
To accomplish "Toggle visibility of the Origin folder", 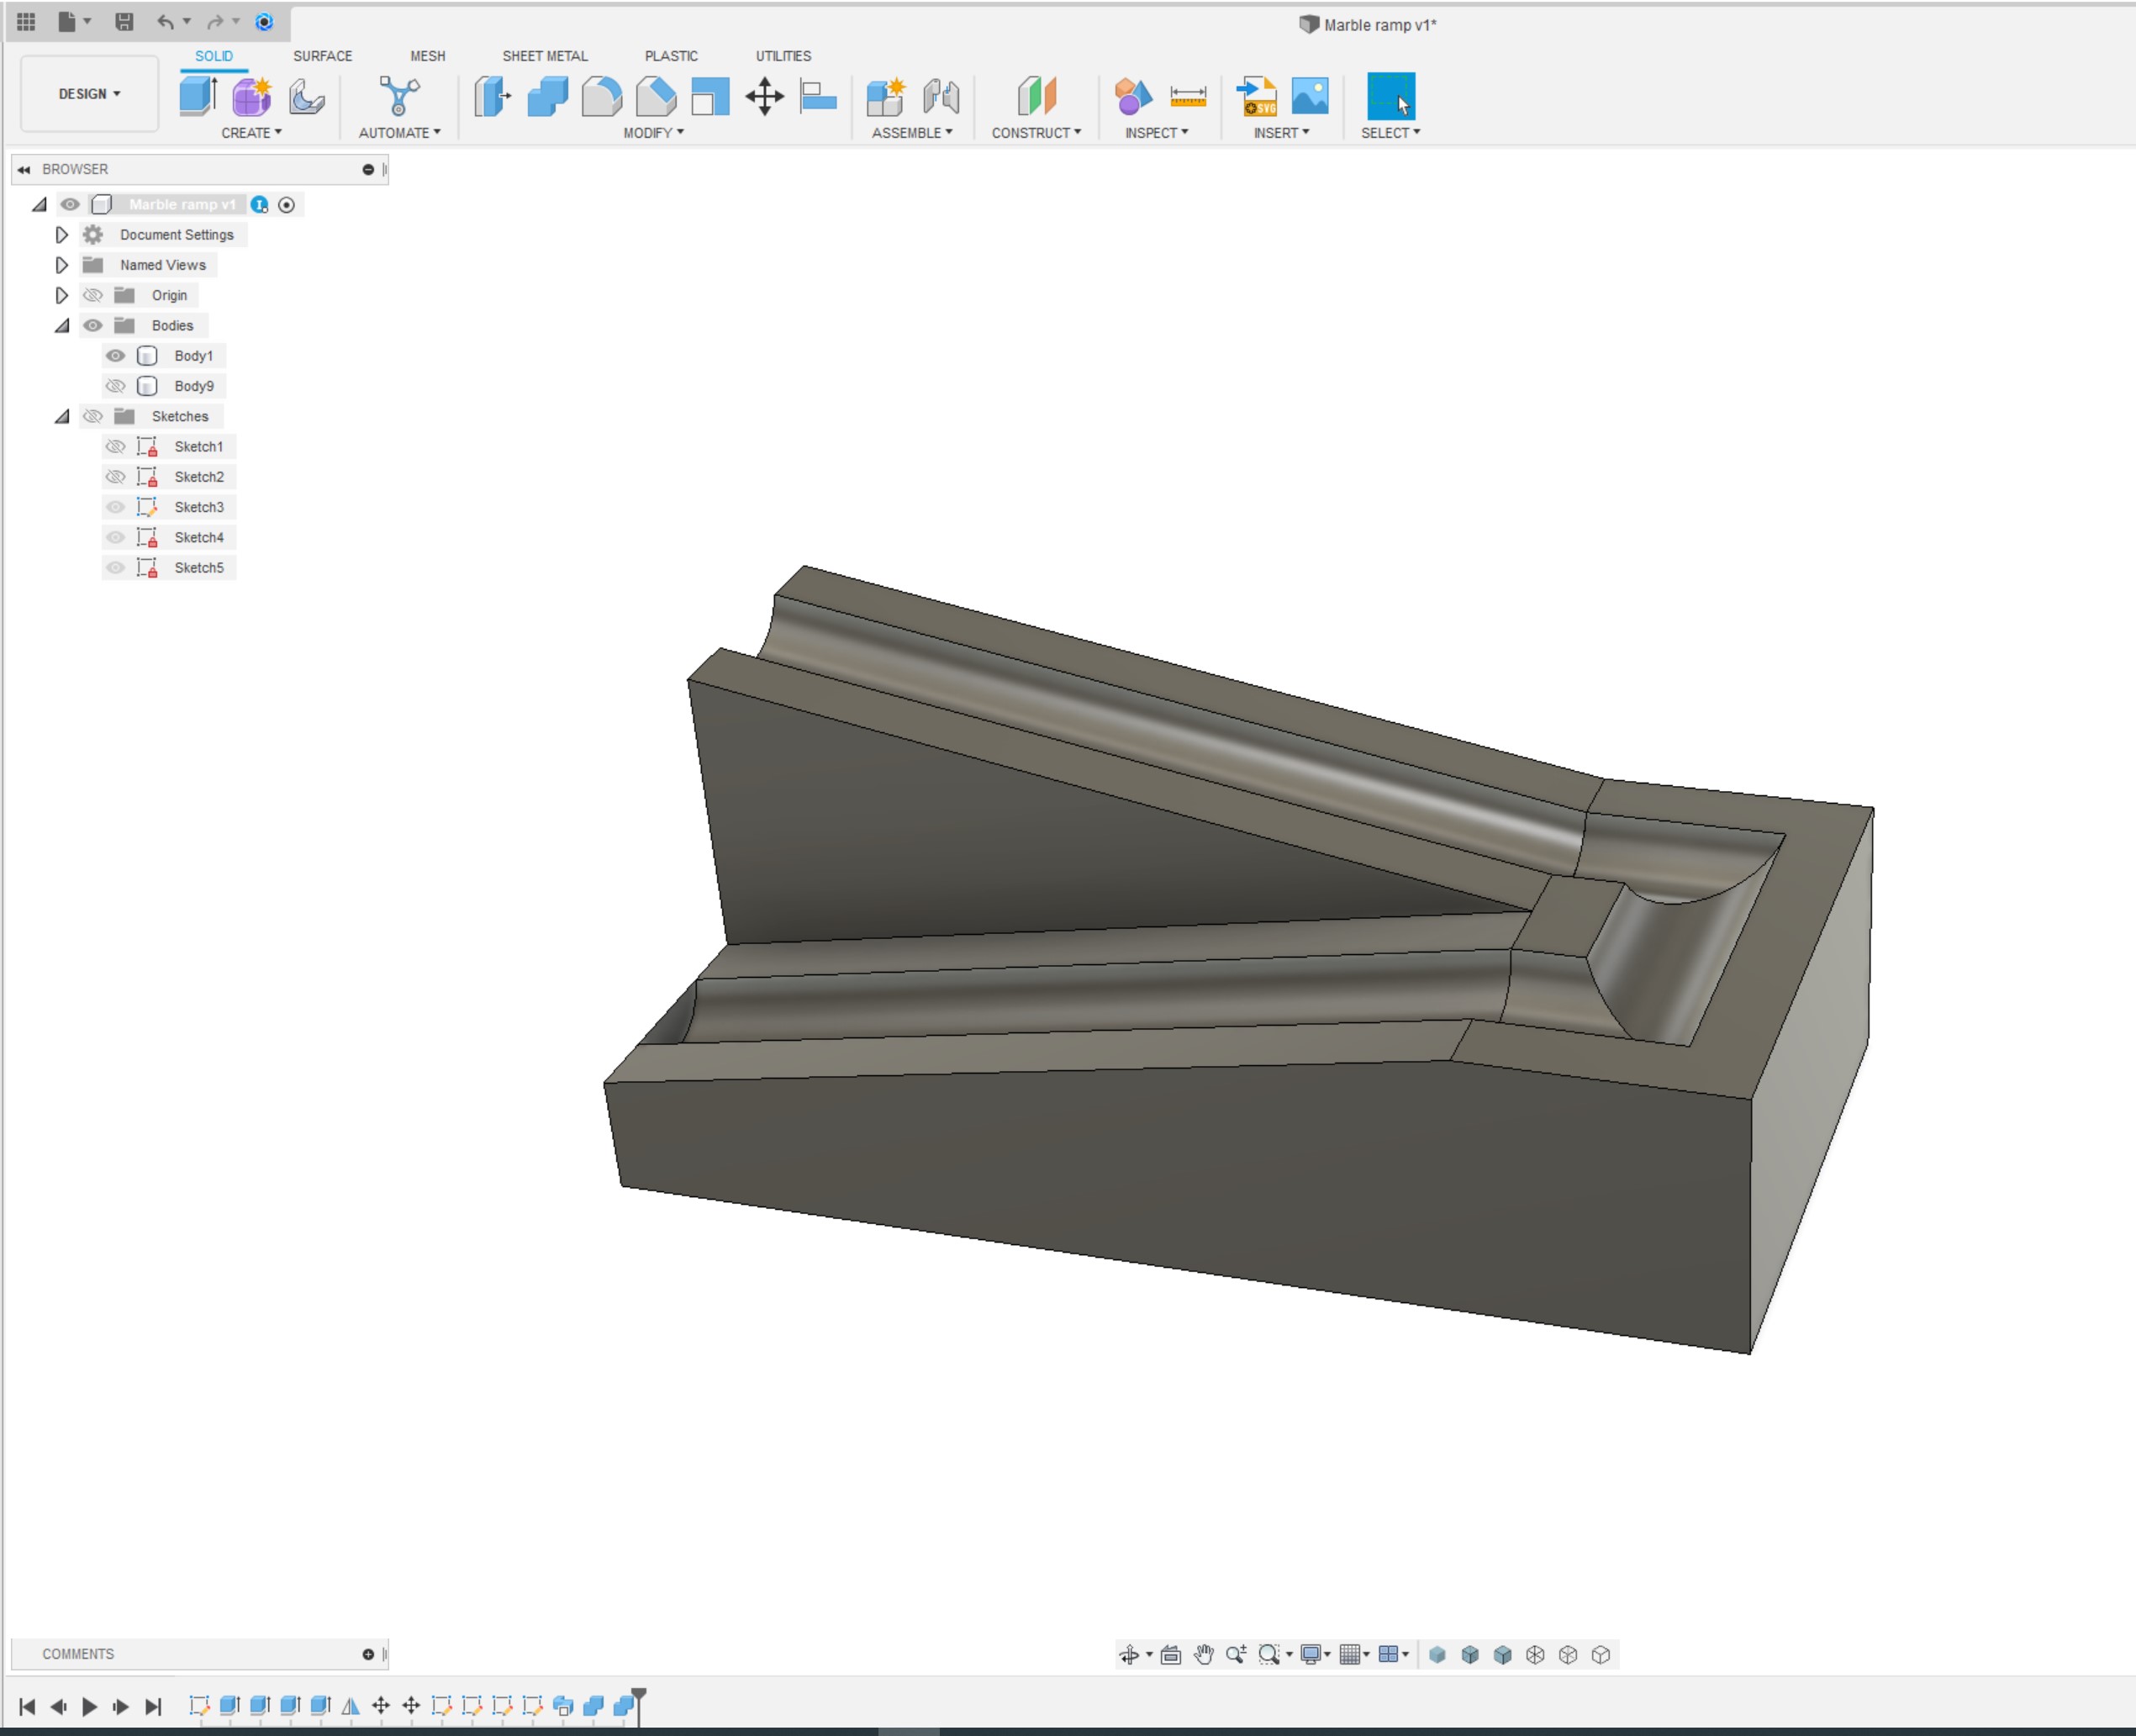I will point(93,295).
